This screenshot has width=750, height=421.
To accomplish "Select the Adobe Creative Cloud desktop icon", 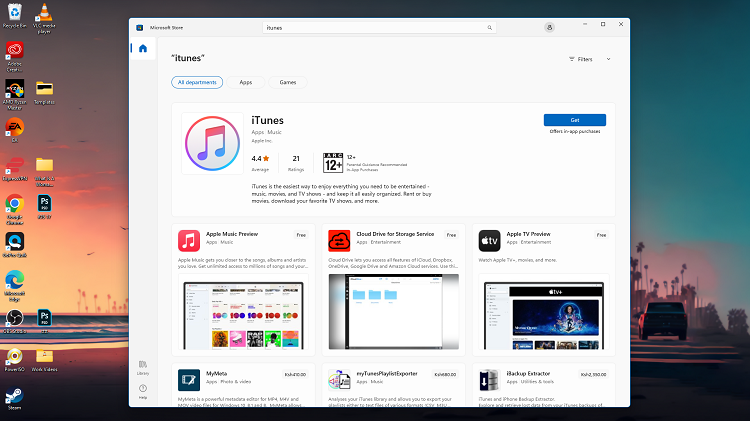I will point(15,56).
